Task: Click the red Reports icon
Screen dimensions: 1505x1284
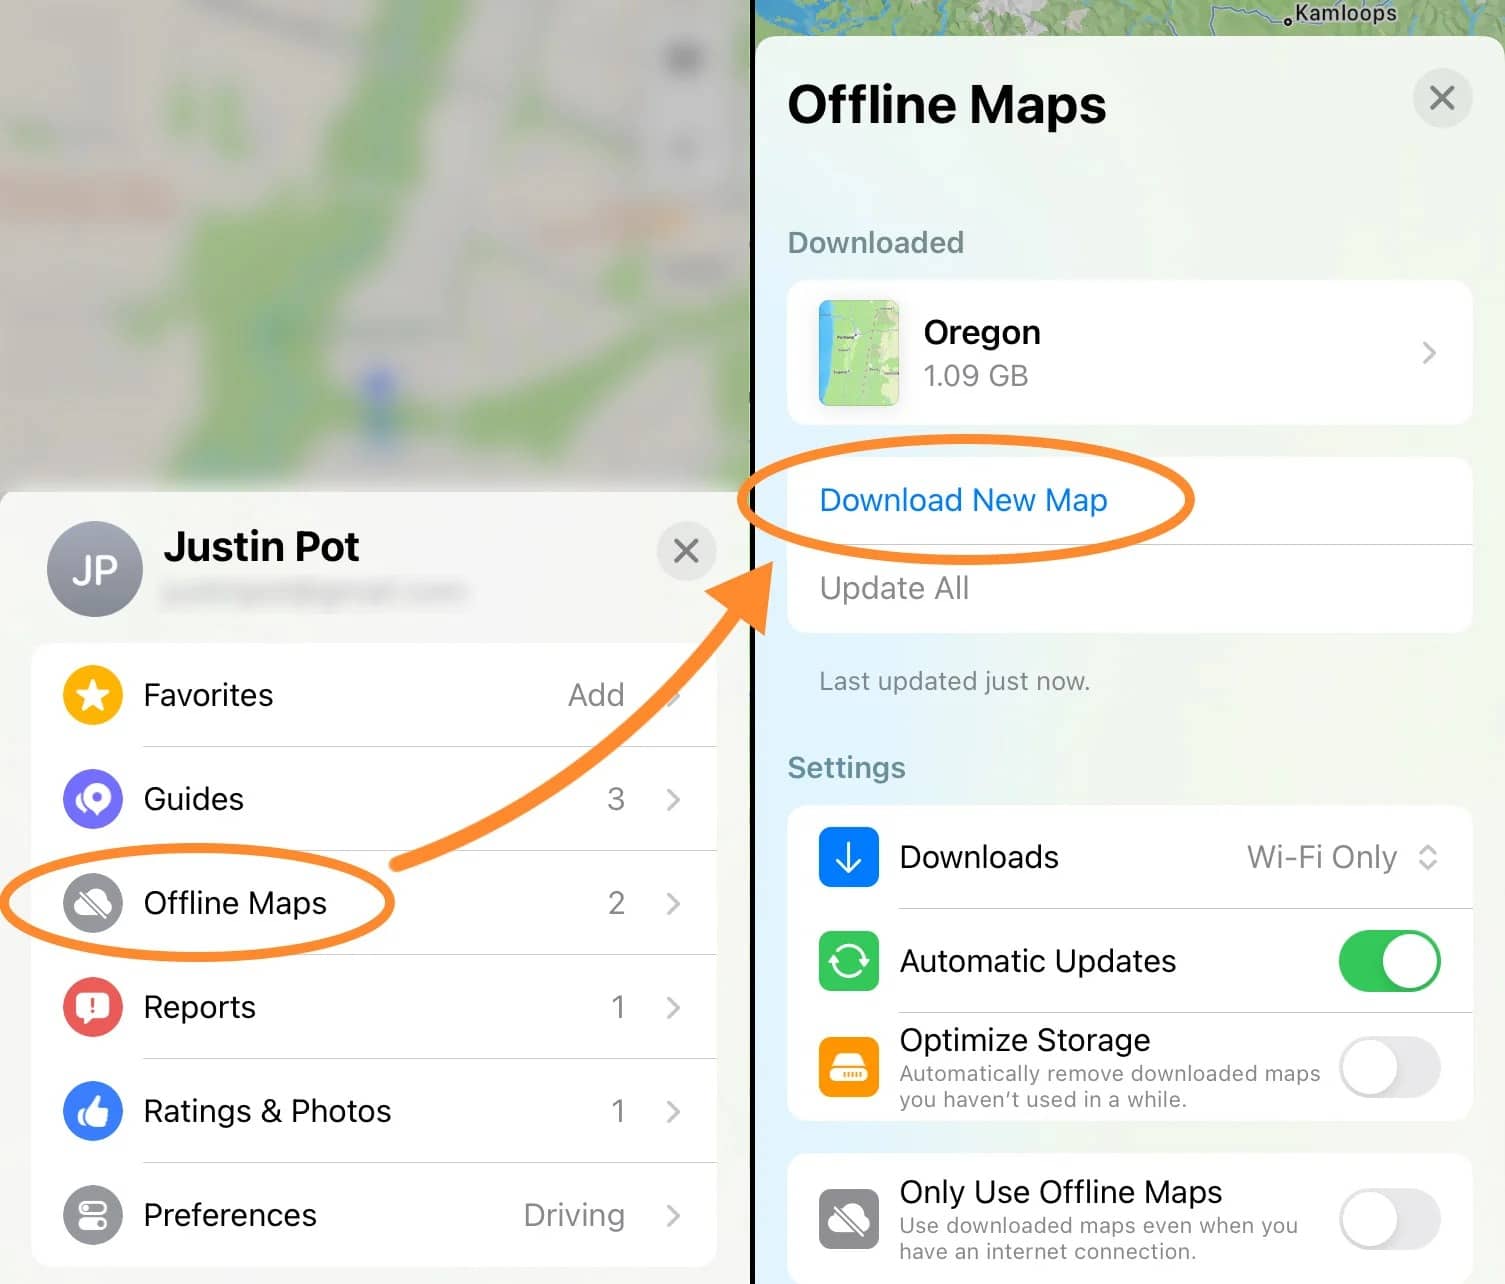Action: pos(93,1007)
